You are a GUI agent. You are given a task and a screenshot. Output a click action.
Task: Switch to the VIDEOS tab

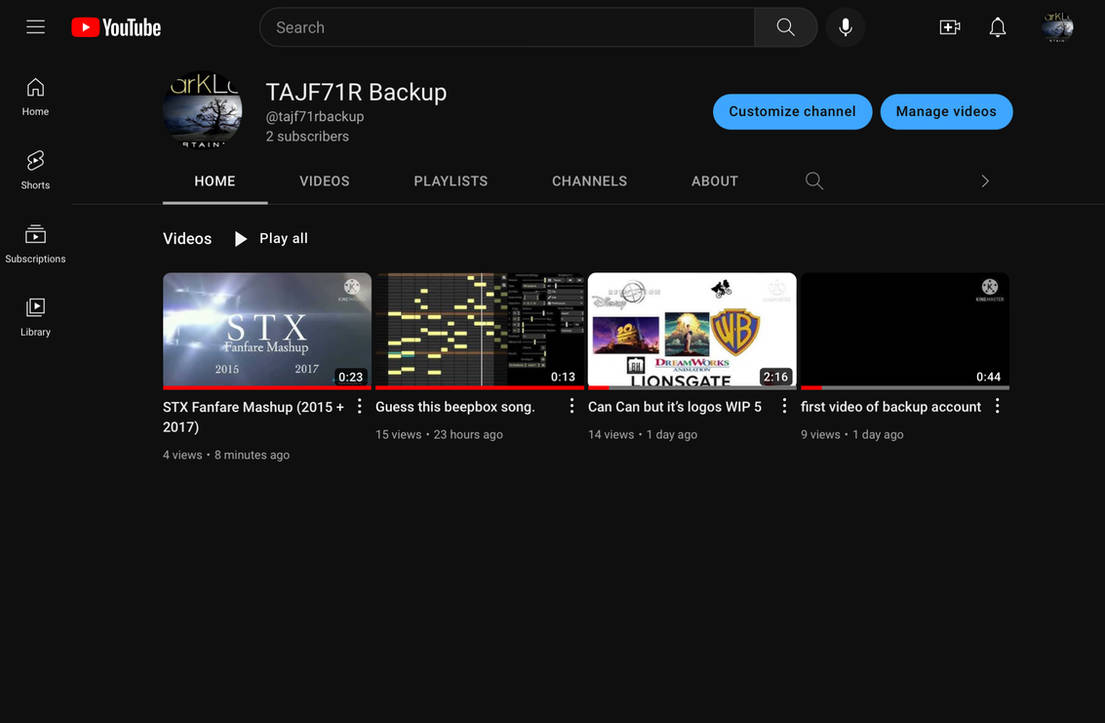pos(324,181)
